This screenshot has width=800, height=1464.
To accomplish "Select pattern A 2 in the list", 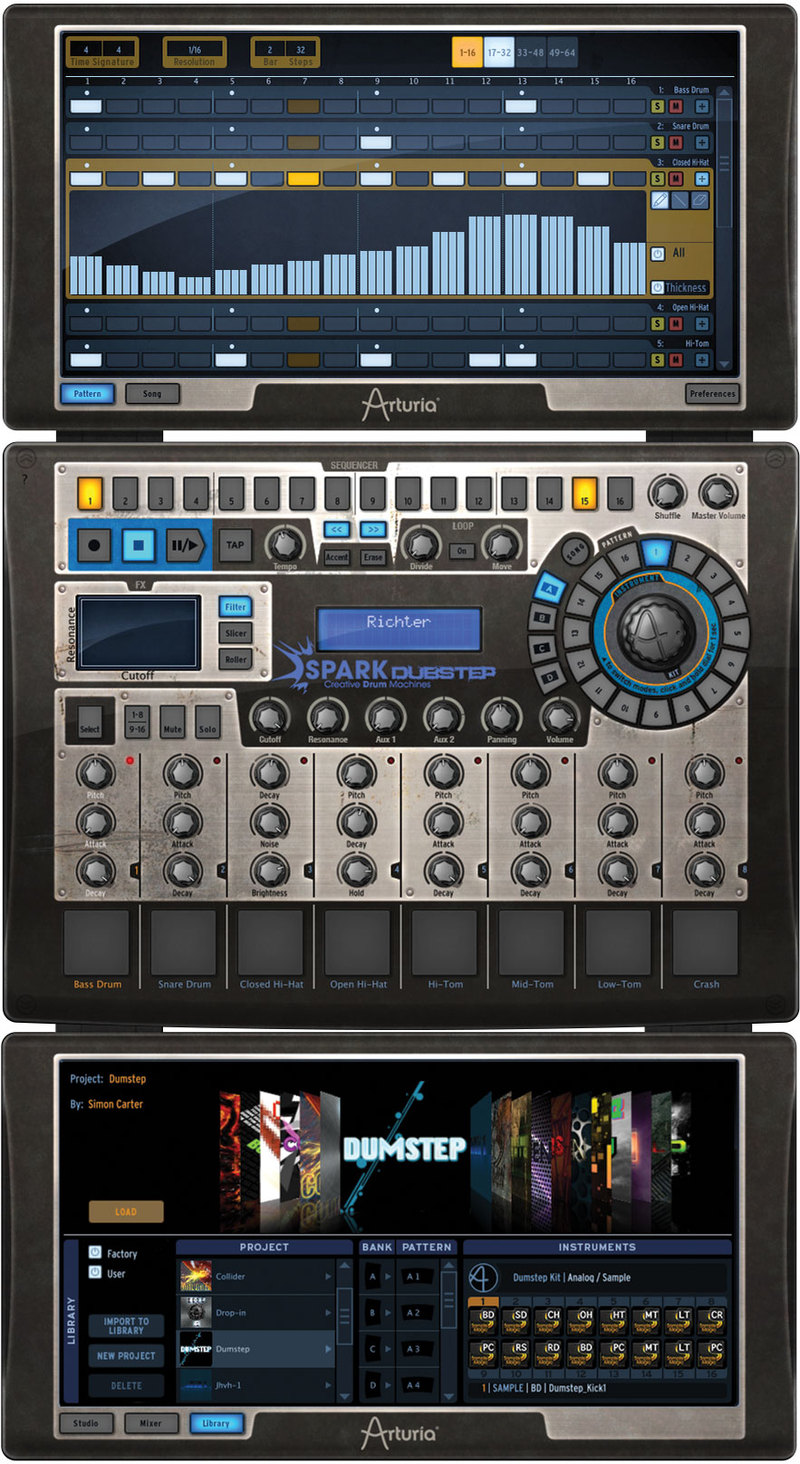I will pyautogui.click(x=418, y=1313).
